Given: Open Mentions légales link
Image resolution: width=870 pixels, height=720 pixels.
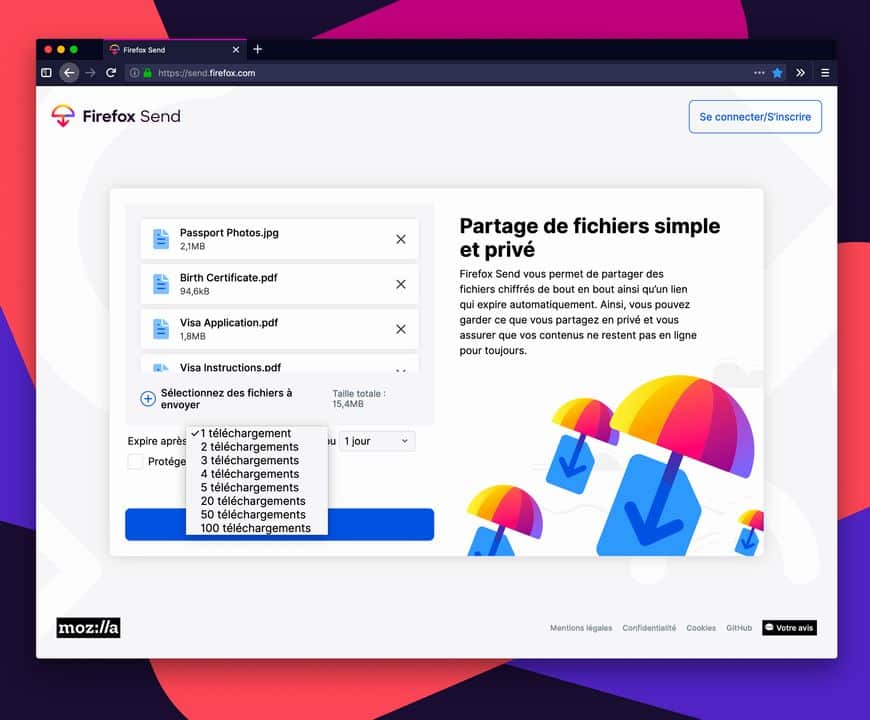Looking at the screenshot, I should (581, 628).
